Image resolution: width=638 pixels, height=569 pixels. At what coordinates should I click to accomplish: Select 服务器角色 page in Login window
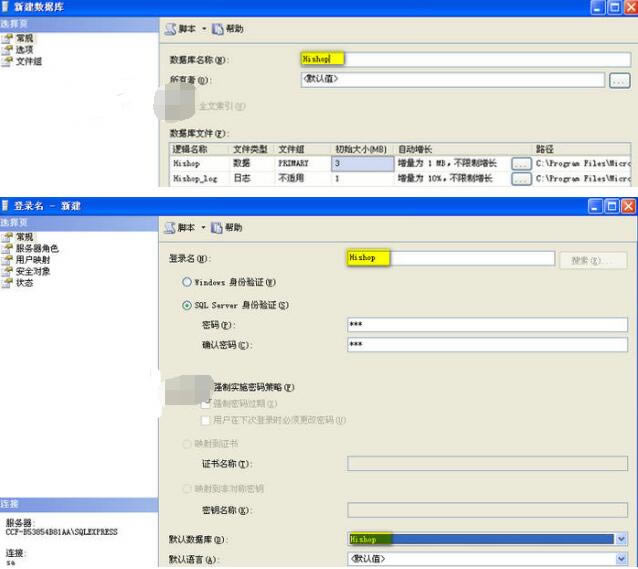(x=37, y=248)
